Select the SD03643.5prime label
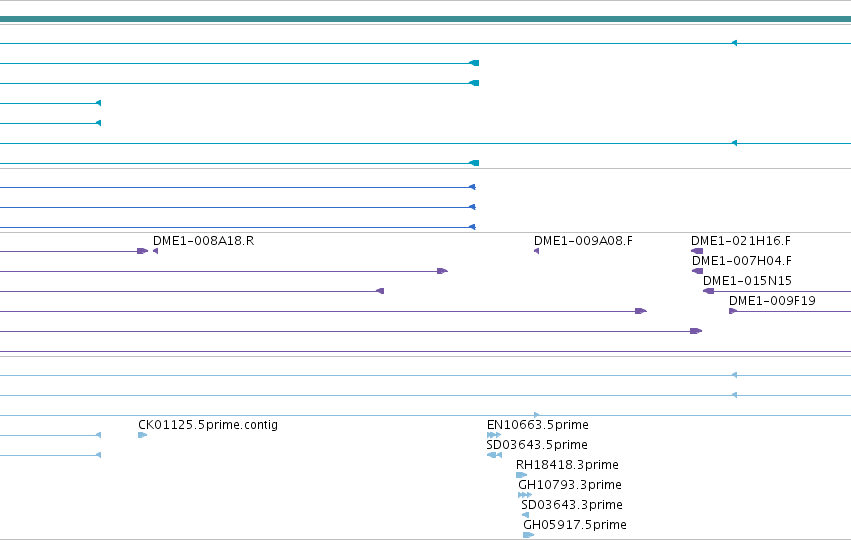Image resolution: width=851 pixels, height=540 pixels. click(x=537, y=444)
